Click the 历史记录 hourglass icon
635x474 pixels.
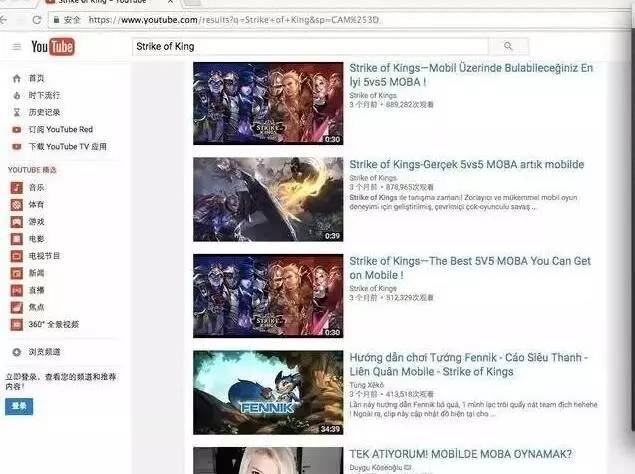[x=17, y=112]
